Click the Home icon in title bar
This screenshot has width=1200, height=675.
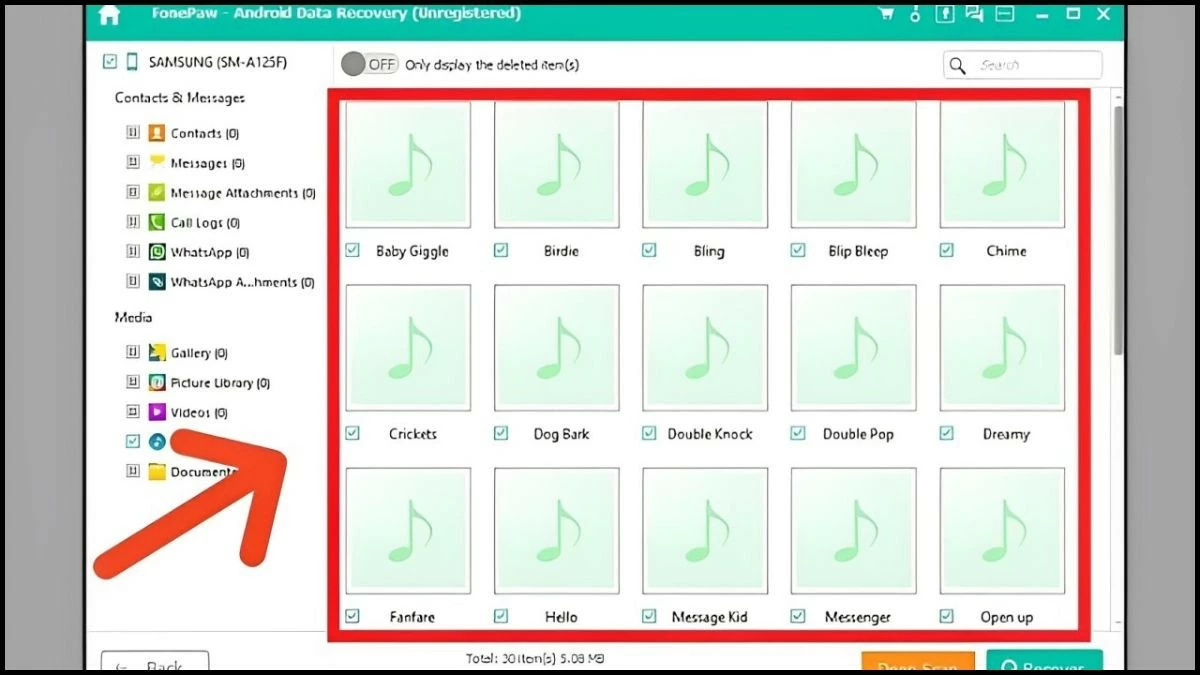107,14
